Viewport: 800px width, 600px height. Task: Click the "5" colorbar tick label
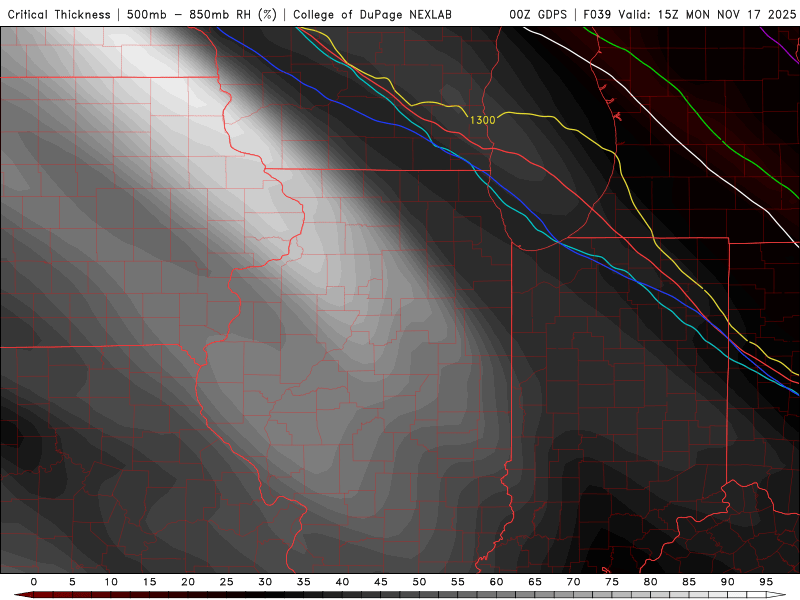click(72, 582)
